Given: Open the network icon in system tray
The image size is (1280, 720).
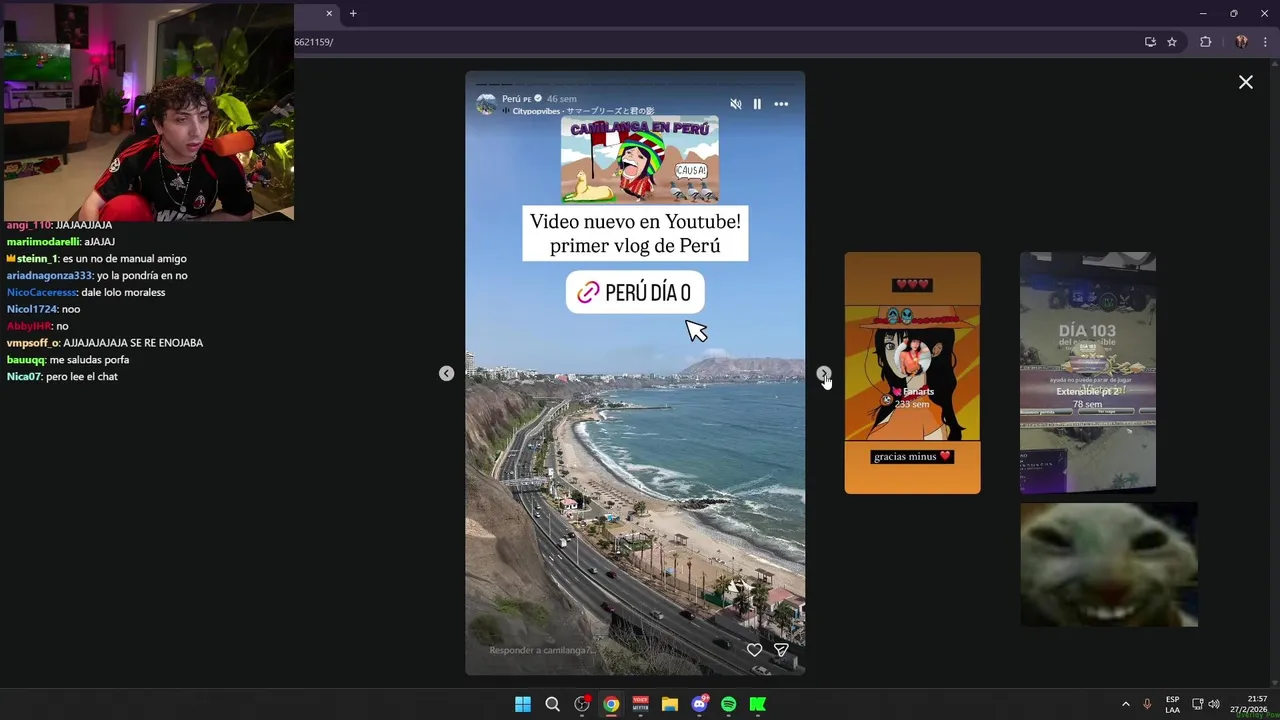Looking at the screenshot, I should [x=1197, y=704].
